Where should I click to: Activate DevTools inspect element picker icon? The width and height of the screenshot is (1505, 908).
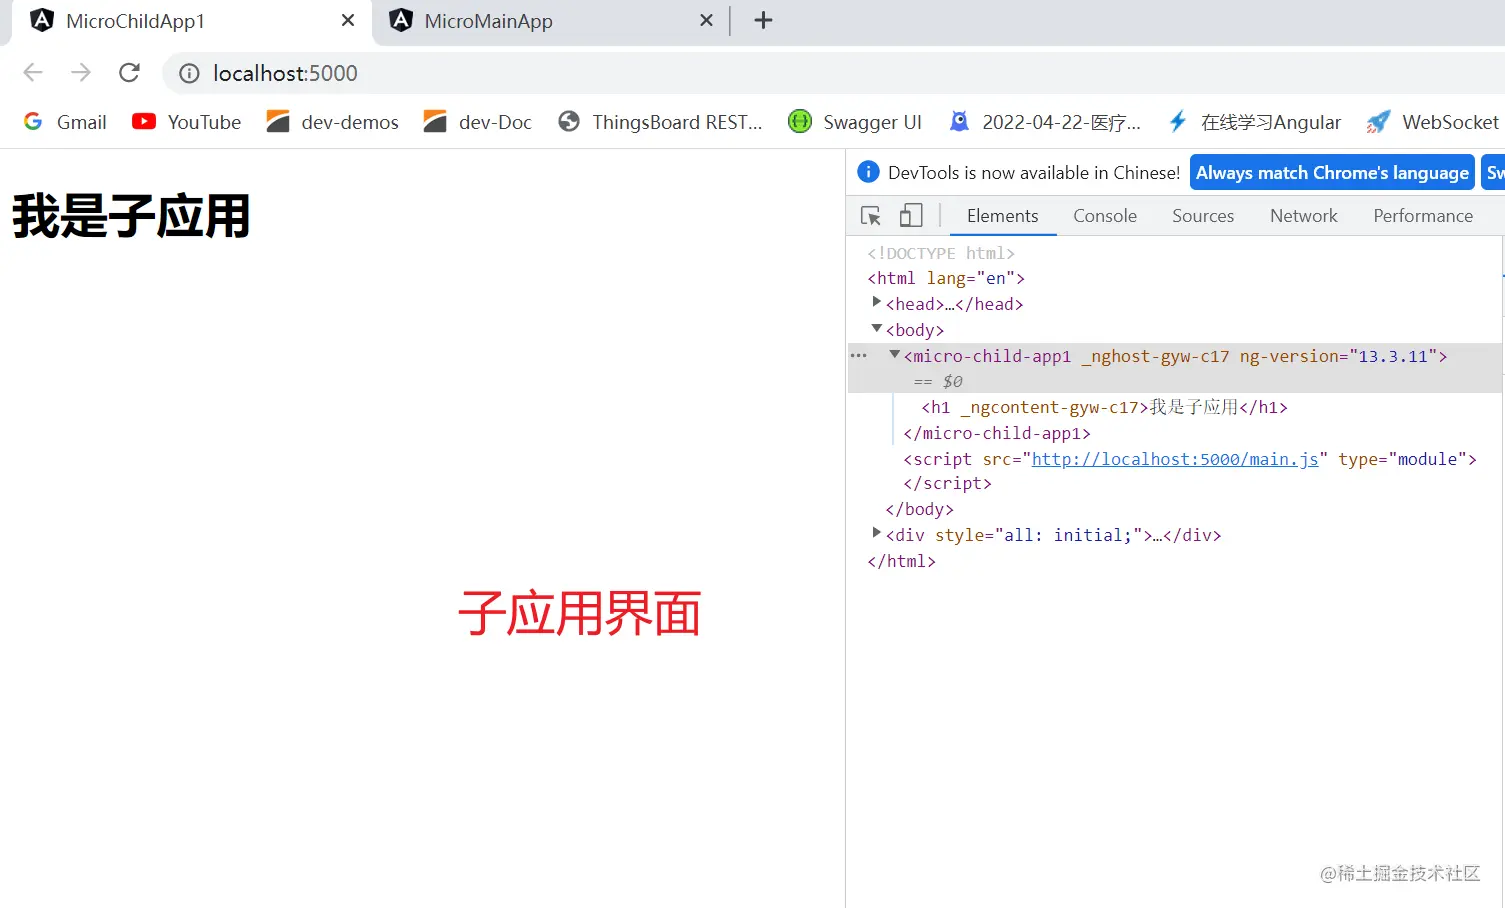(871, 216)
